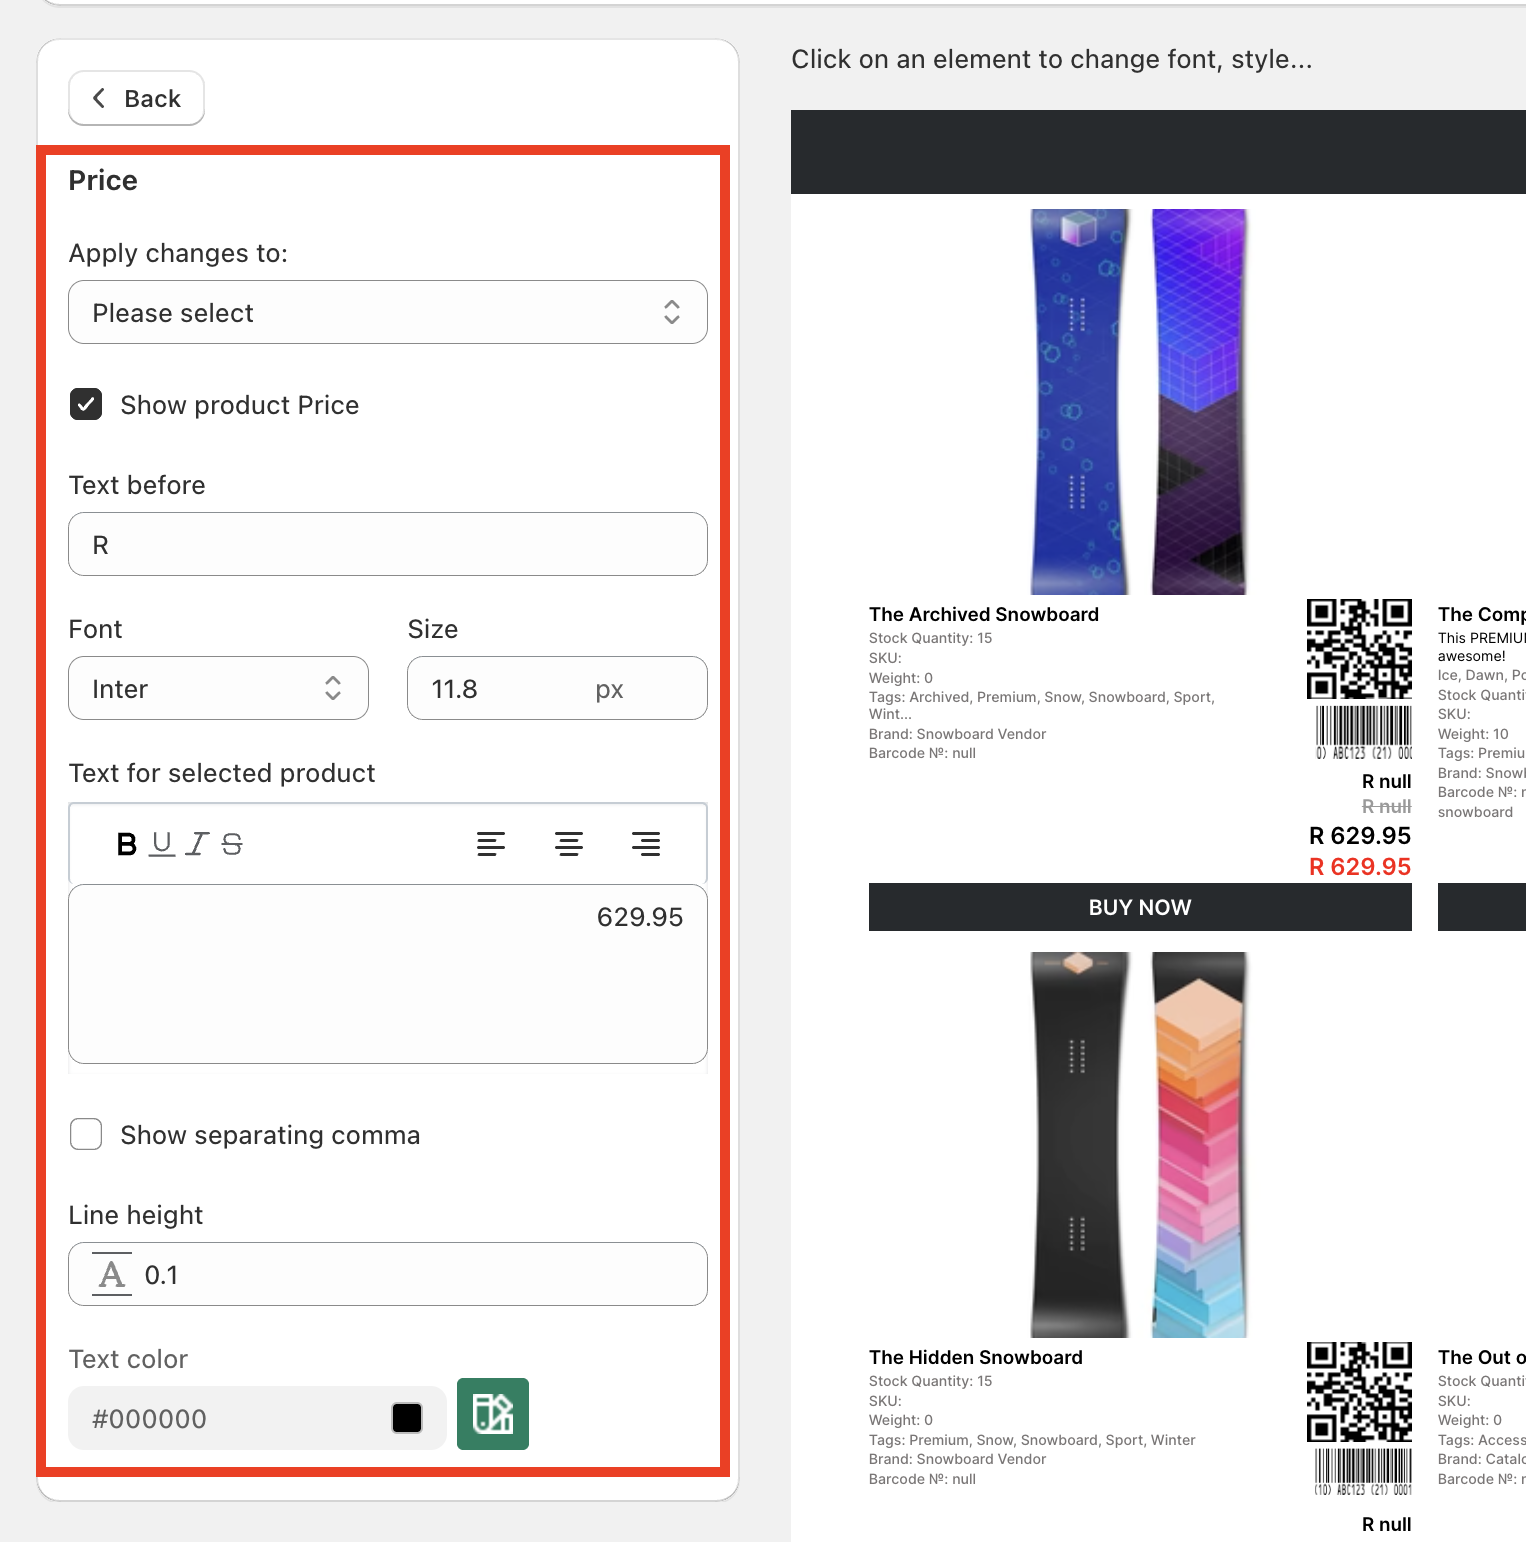Toggle bold formatting
Screen dimensions: 1526x1542
tap(126, 844)
